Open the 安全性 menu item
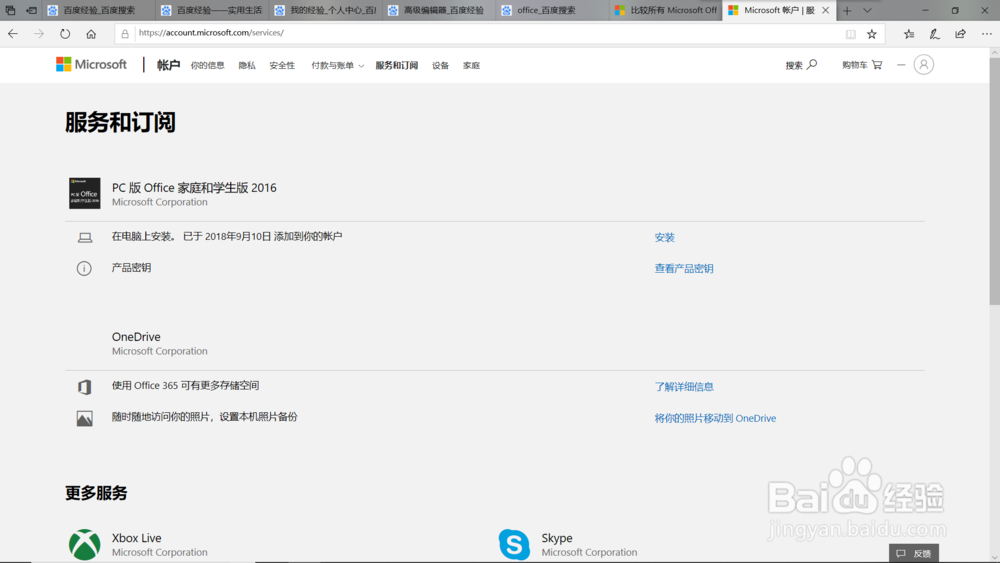Image resolution: width=1000 pixels, height=563 pixels. click(282, 66)
